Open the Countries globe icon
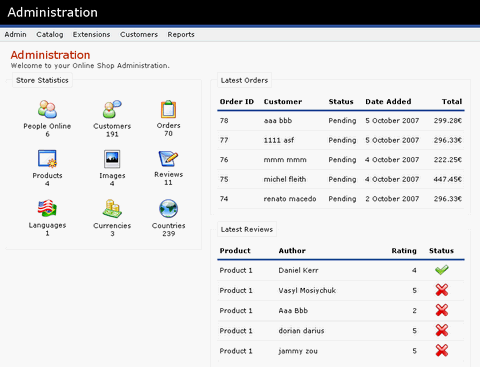The image size is (480, 367). click(x=168, y=208)
